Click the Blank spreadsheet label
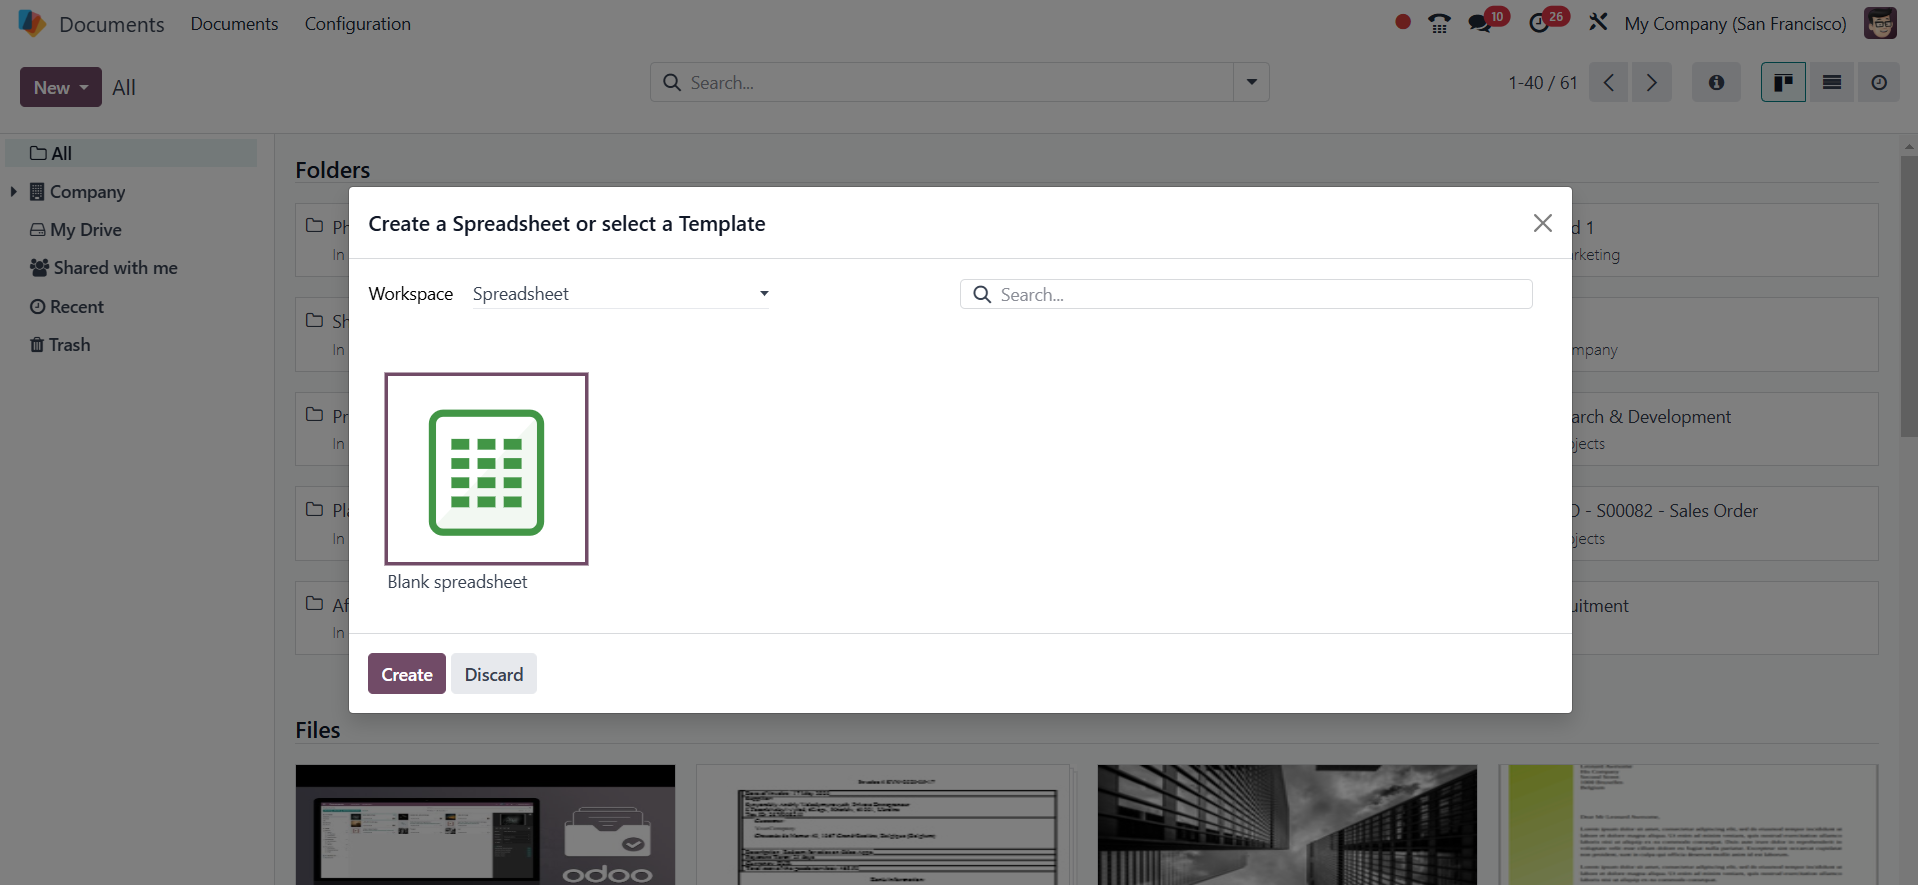The width and height of the screenshot is (1918, 885). 457,582
